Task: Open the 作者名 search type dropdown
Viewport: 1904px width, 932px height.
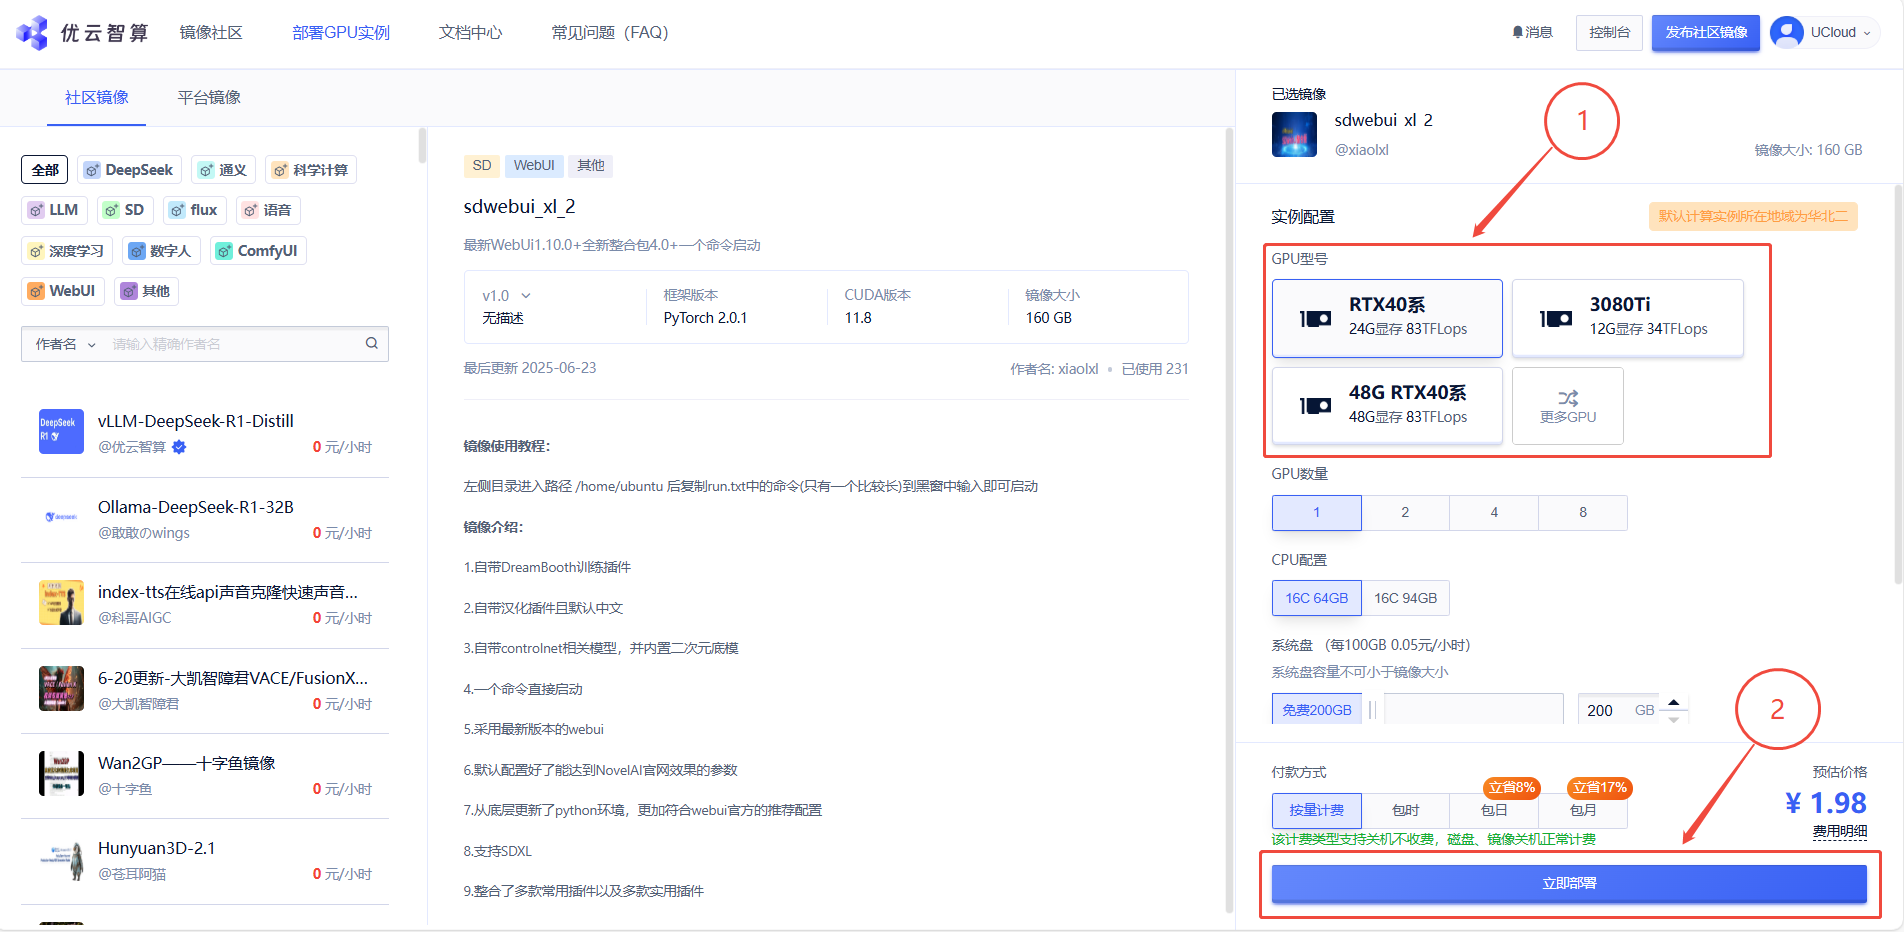Action: pyautogui.click(x=66, y=344)
